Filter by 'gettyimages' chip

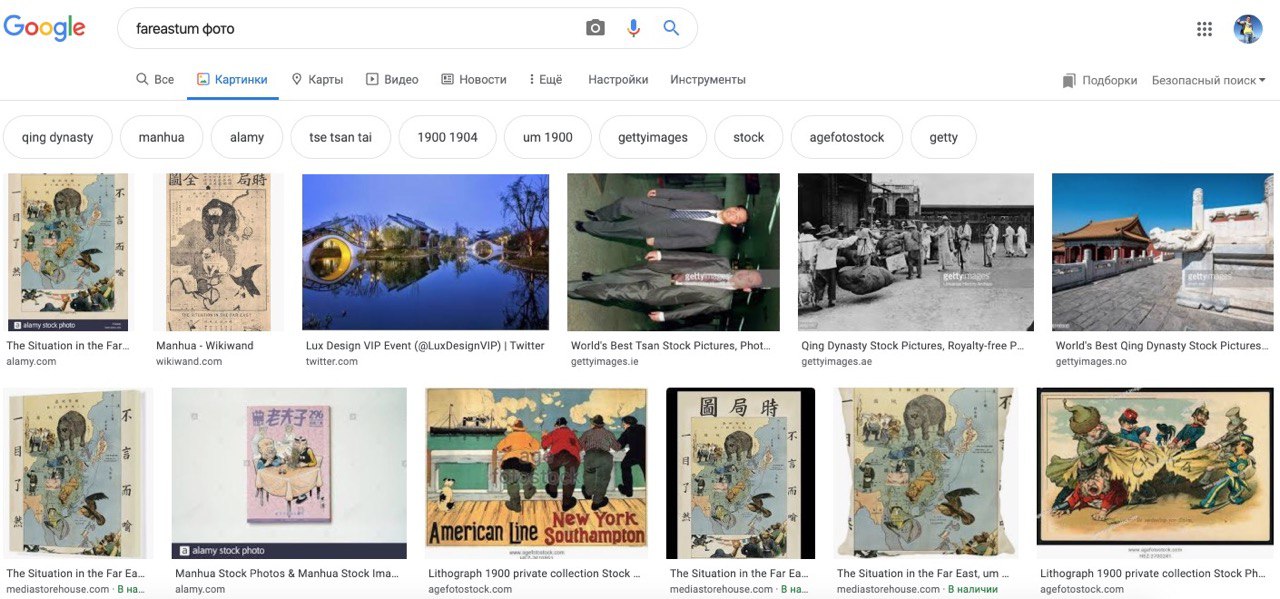point(653,138)
